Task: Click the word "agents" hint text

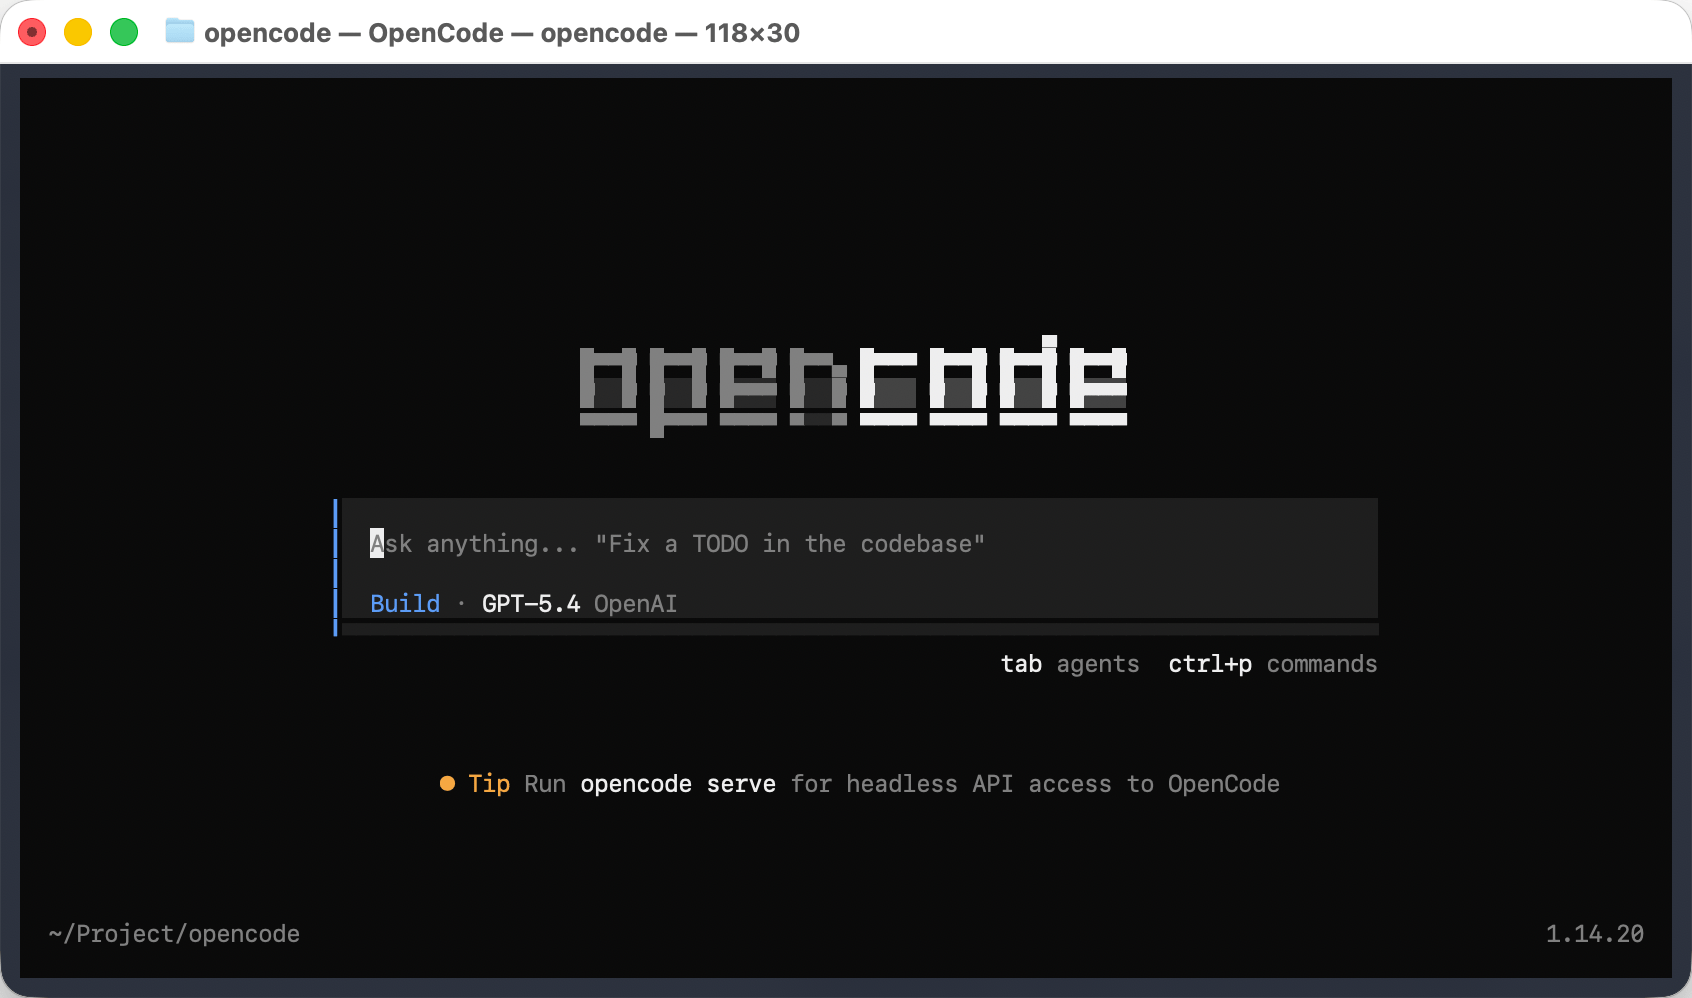Action: coord(1098,664)
